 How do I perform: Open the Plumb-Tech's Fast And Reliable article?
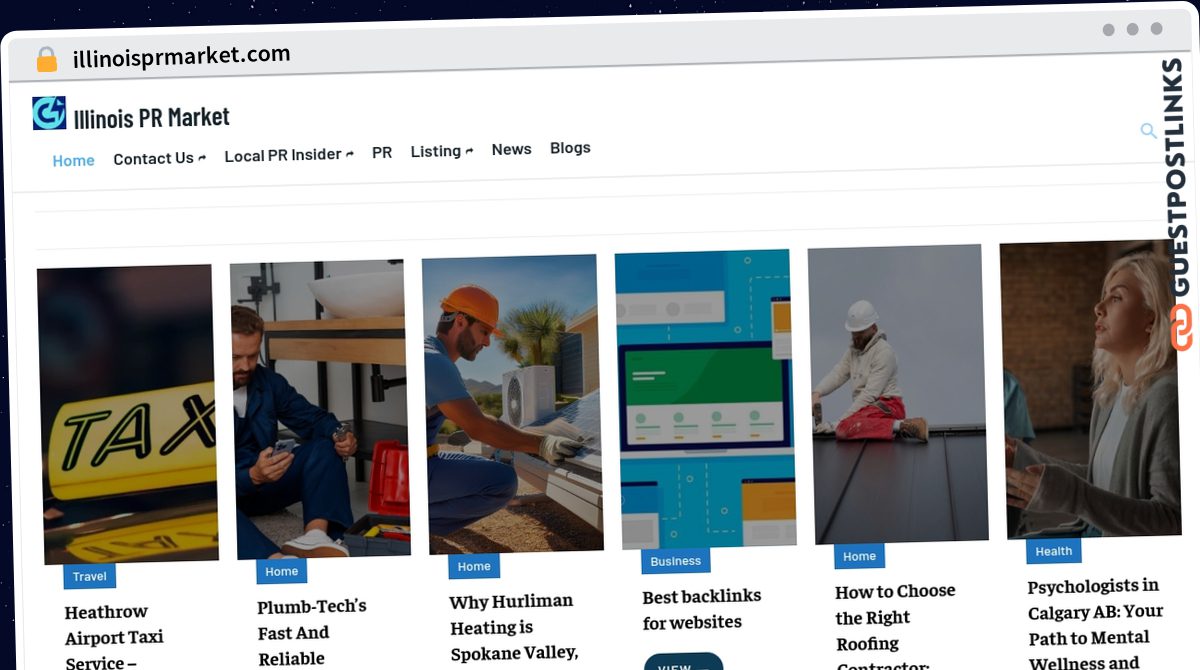312,632
